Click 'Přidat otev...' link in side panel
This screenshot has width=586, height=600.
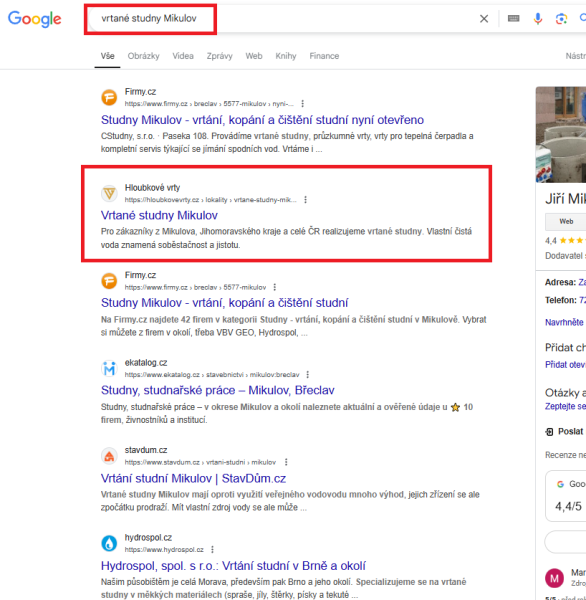click(565, 365)
